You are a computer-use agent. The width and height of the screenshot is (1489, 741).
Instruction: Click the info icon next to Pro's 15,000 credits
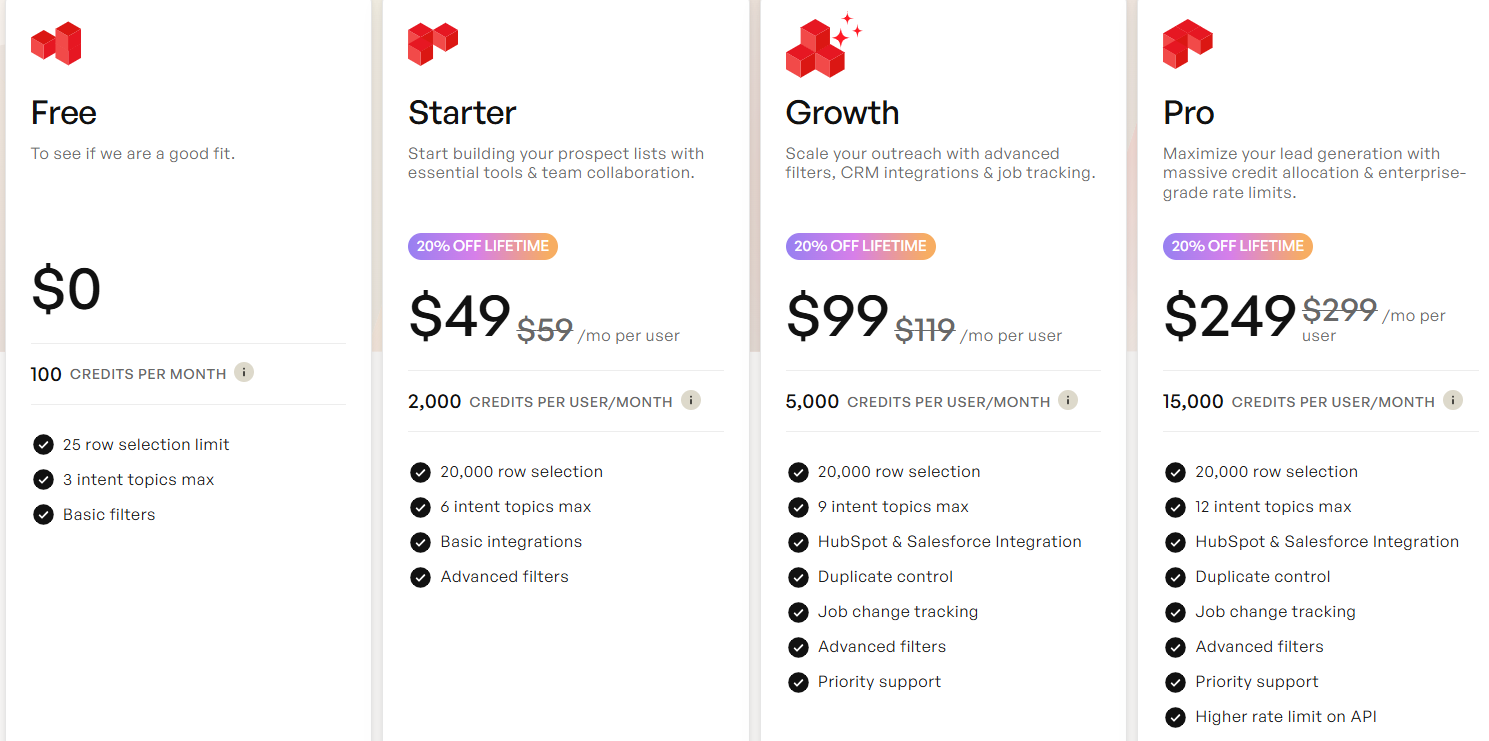[1453, 399]
